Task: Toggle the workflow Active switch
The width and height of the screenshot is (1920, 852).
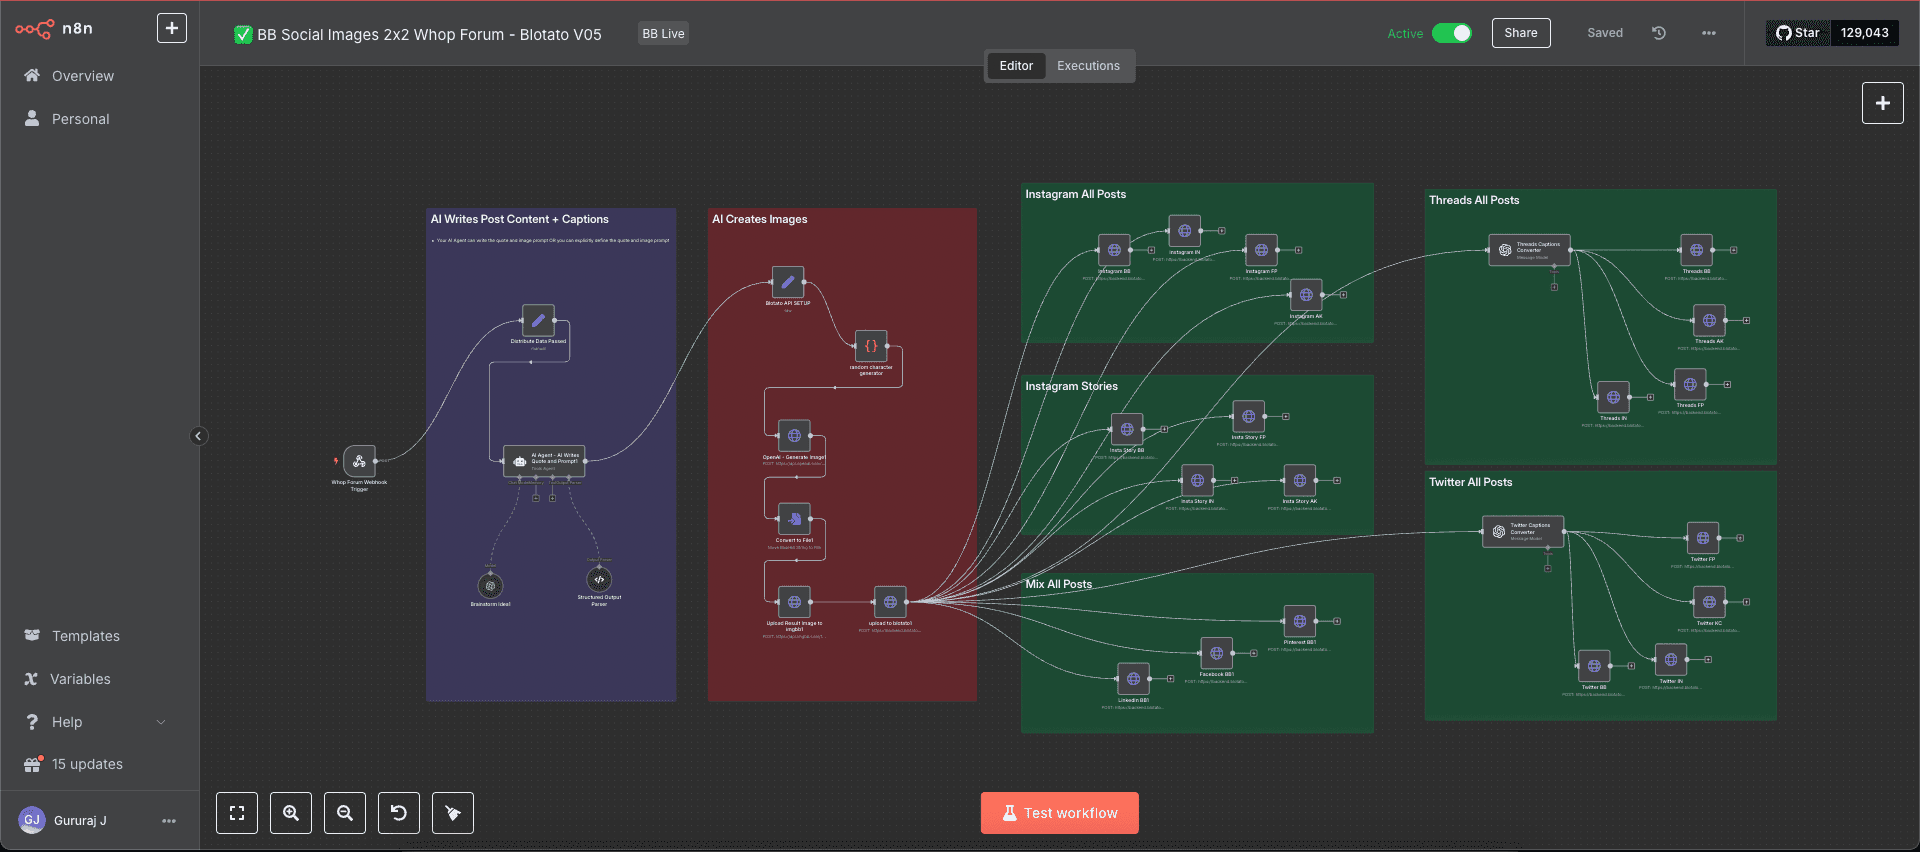Action: click(1451, 33)
